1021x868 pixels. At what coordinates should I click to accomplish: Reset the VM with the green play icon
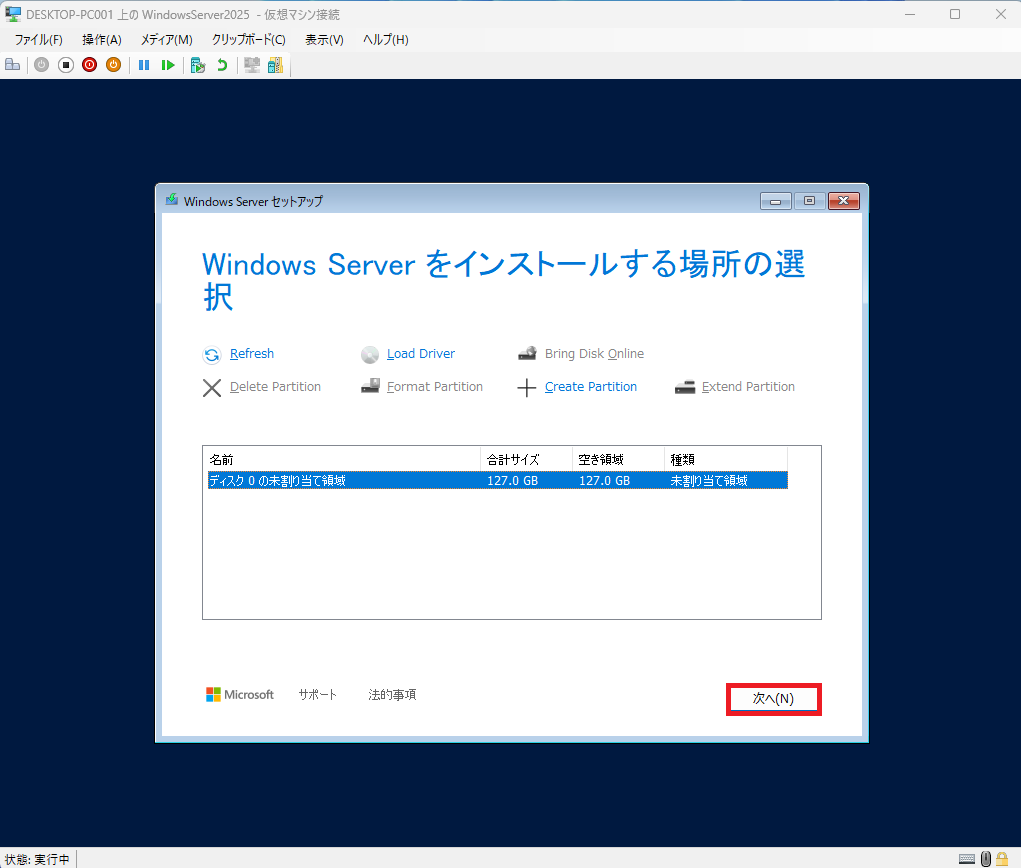[168, 65]
